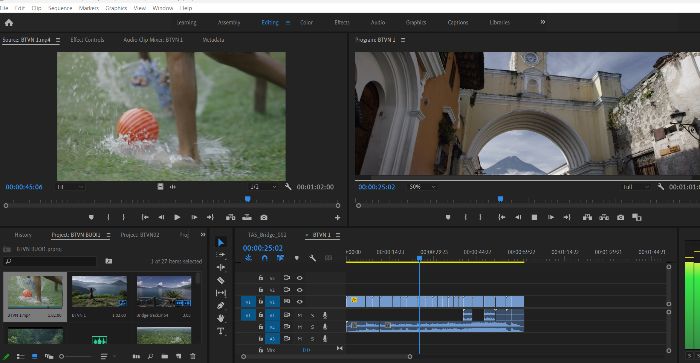Screen dimensions: 700x363
Task: Open Comparison View in Program monitor
Action: coord(637,217)
